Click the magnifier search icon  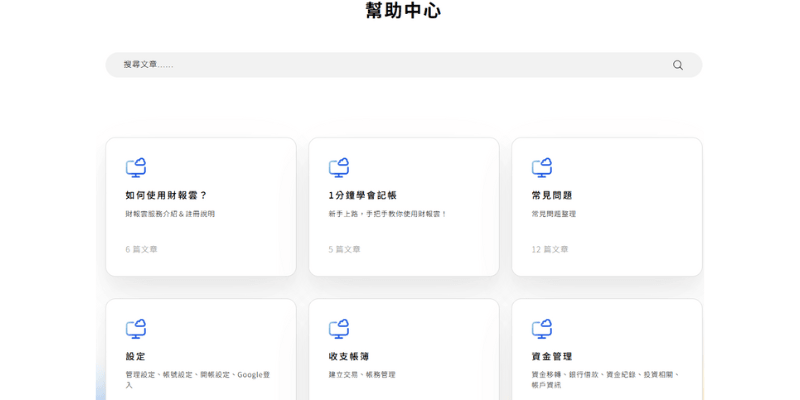[x=678, y=65]
